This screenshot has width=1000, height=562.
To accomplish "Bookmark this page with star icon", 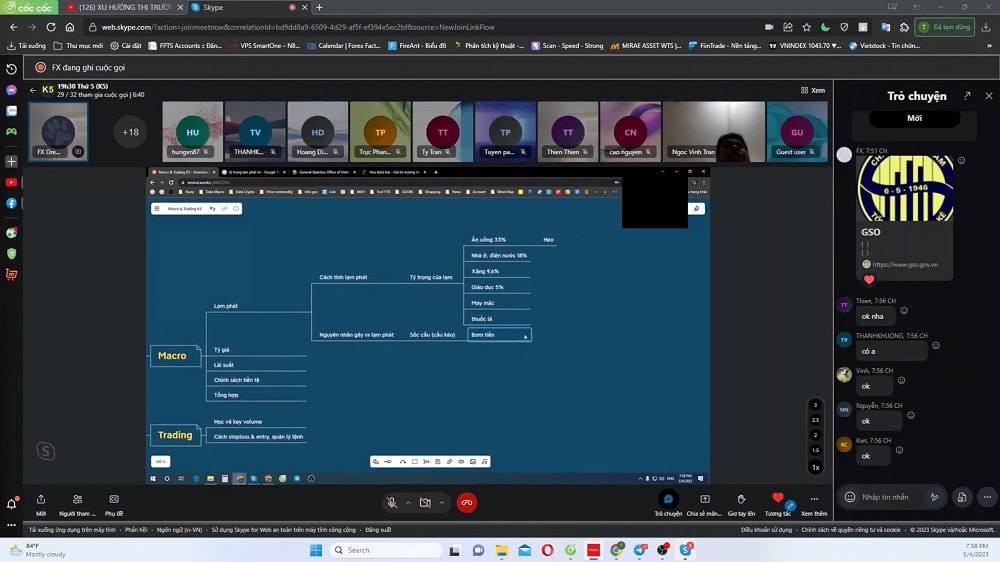I will (x=807, y=27).
